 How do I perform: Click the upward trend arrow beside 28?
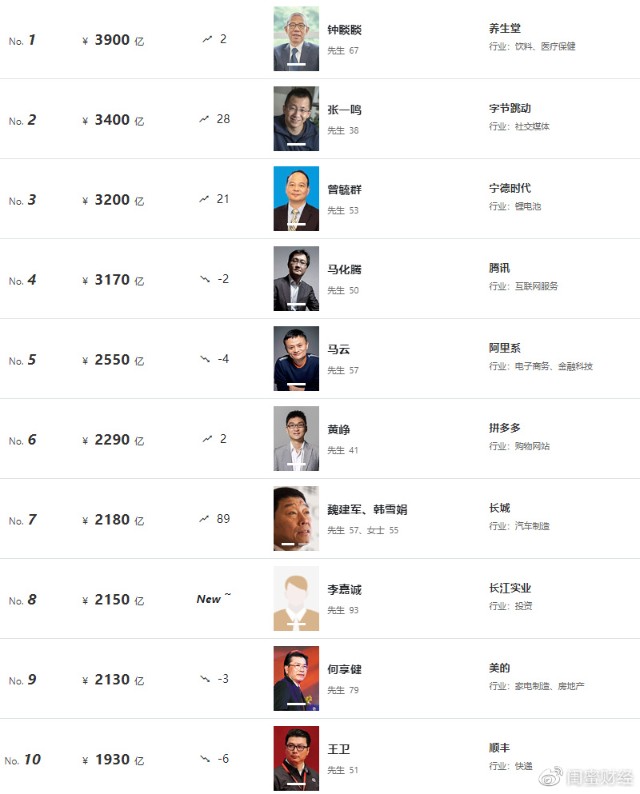[204, 119]
